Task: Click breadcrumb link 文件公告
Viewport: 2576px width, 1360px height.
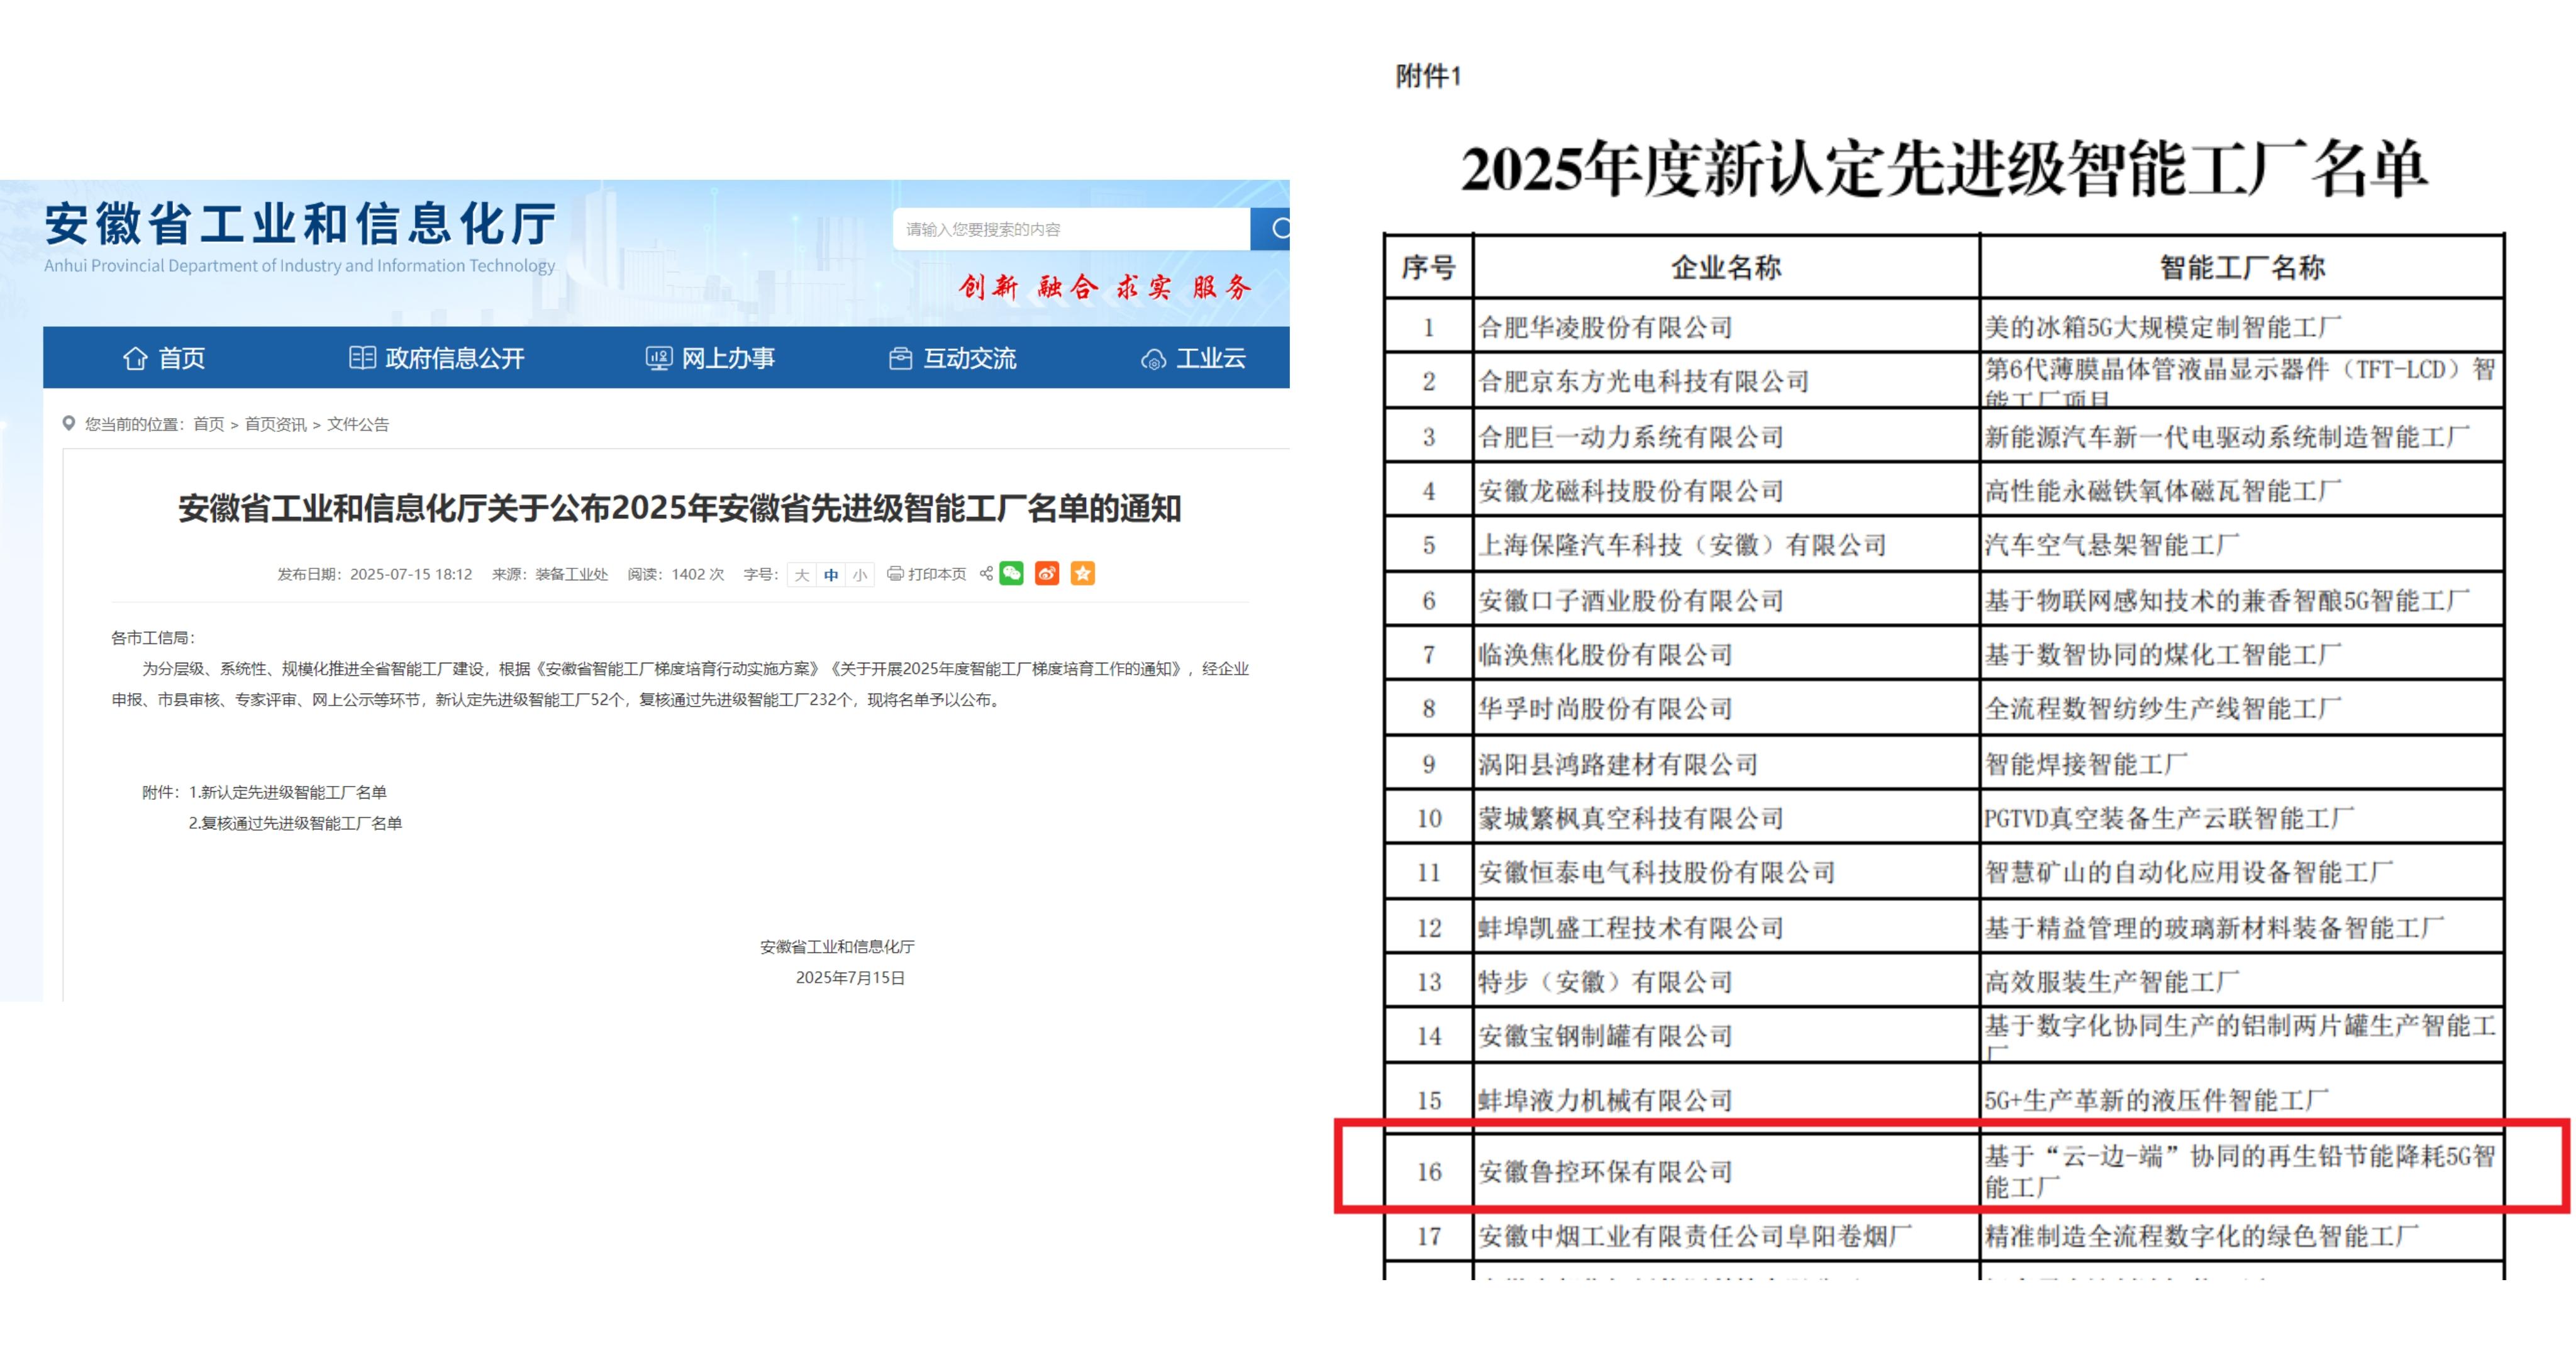Action: click(x=358, y=424)
